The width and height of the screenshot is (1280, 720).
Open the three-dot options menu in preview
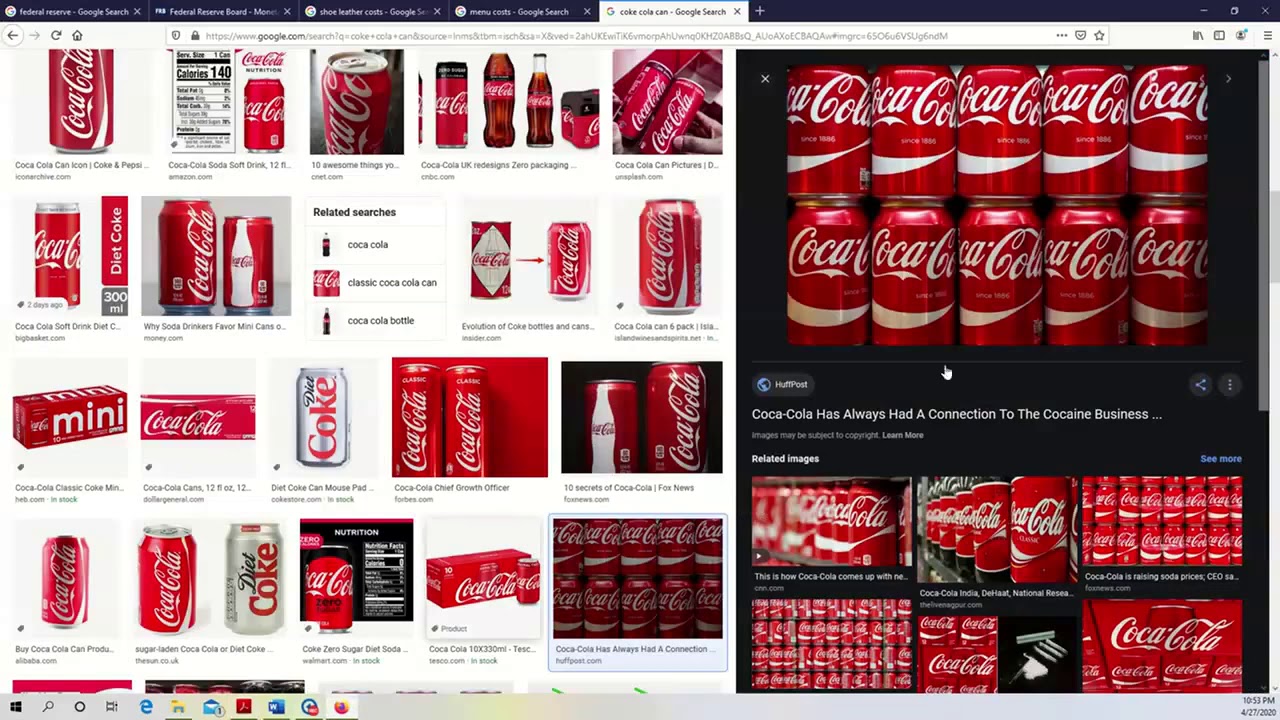tap(1230, 384)
